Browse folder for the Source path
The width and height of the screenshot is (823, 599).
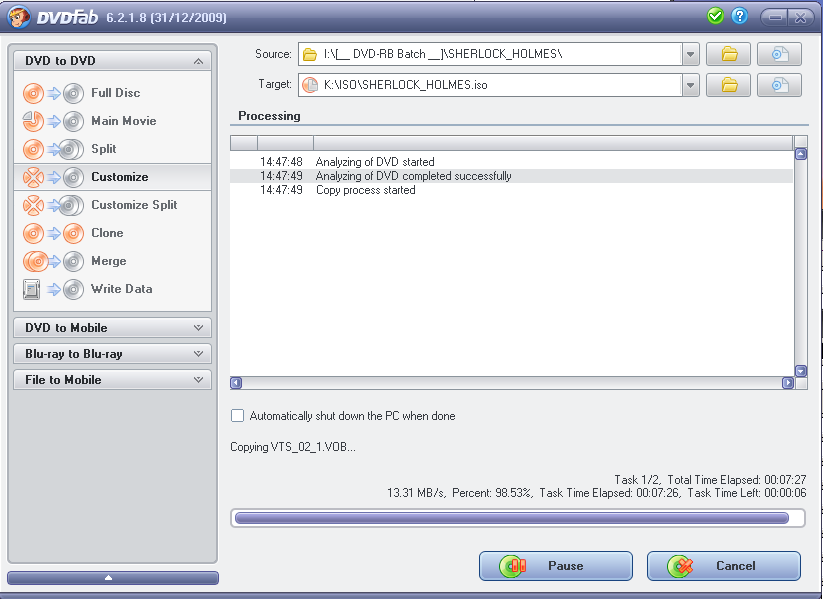coord(729,54)
